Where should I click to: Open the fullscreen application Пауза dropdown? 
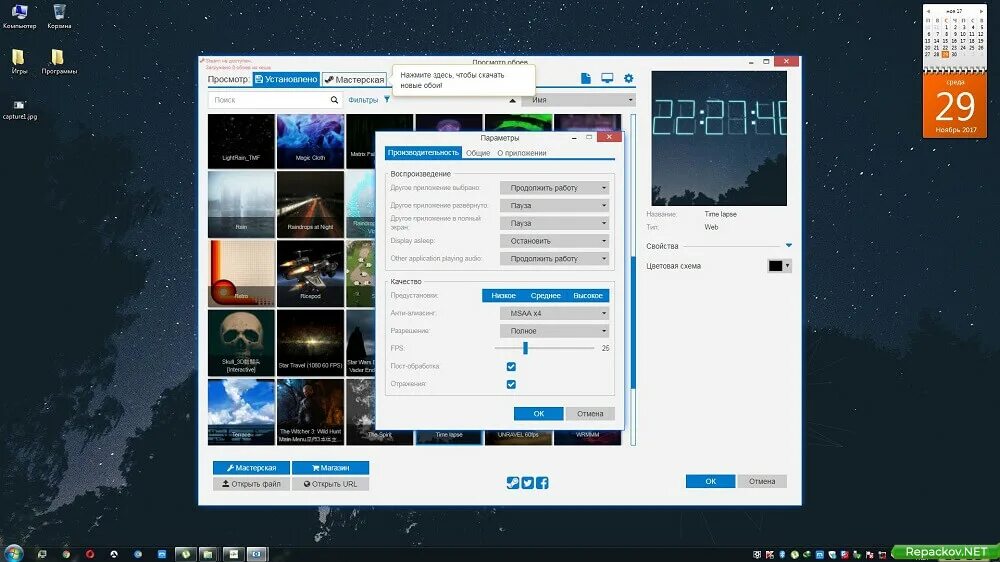point(554,223)
